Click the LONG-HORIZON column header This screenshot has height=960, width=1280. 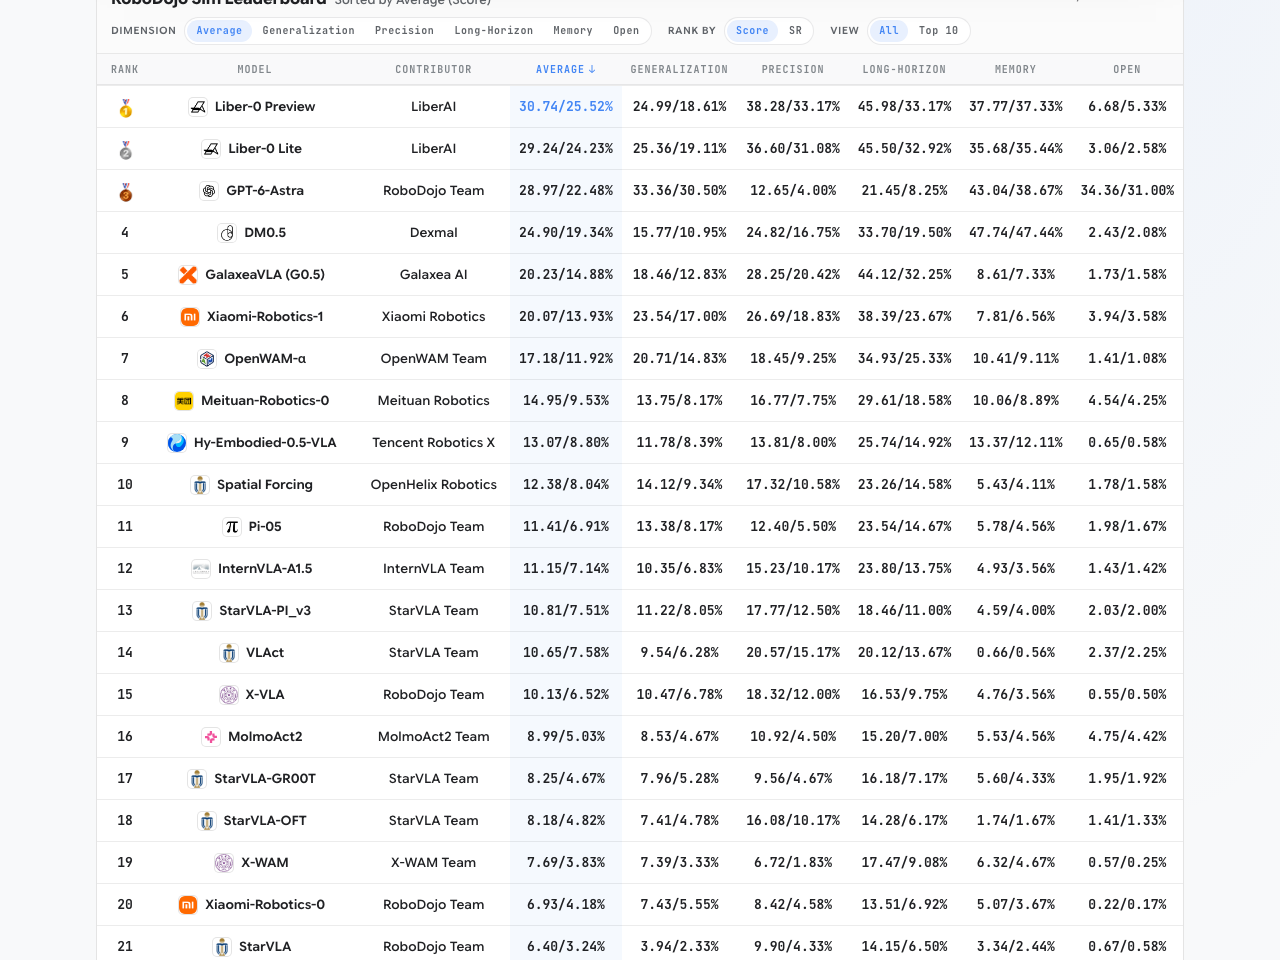[x=904, y=70]
